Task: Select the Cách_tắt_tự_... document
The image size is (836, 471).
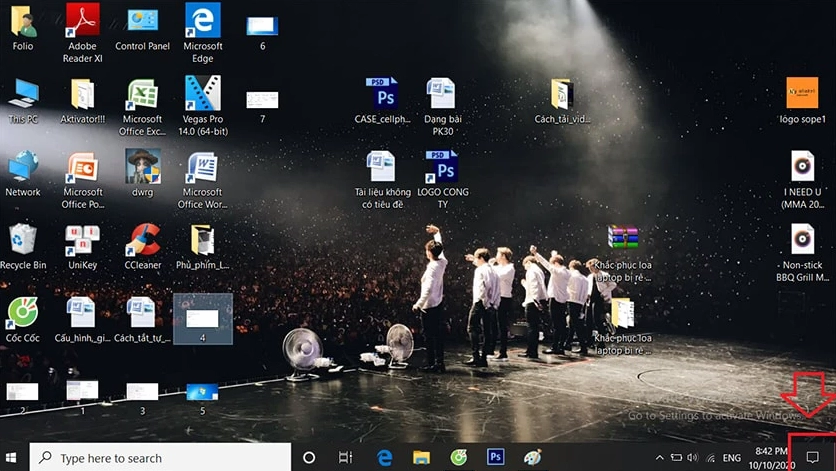Action: coord(142,320)
